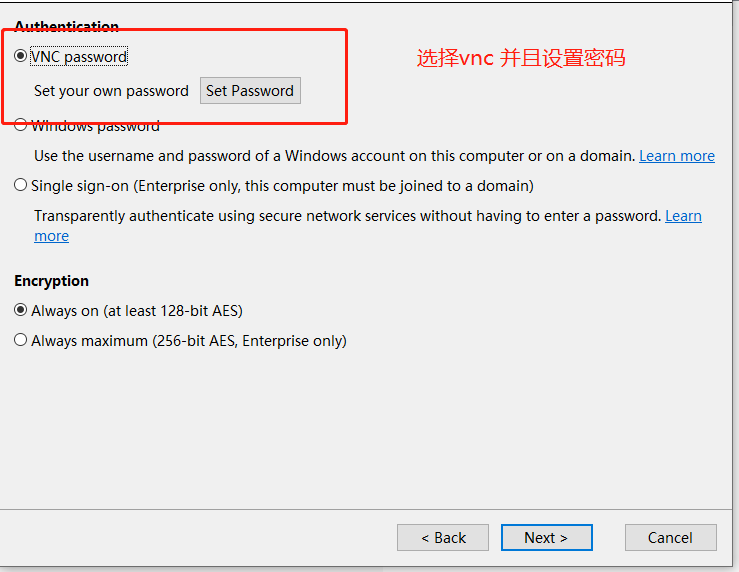
Task: Enable the Single sign-on radio circle
Action: tap(21, 185)
